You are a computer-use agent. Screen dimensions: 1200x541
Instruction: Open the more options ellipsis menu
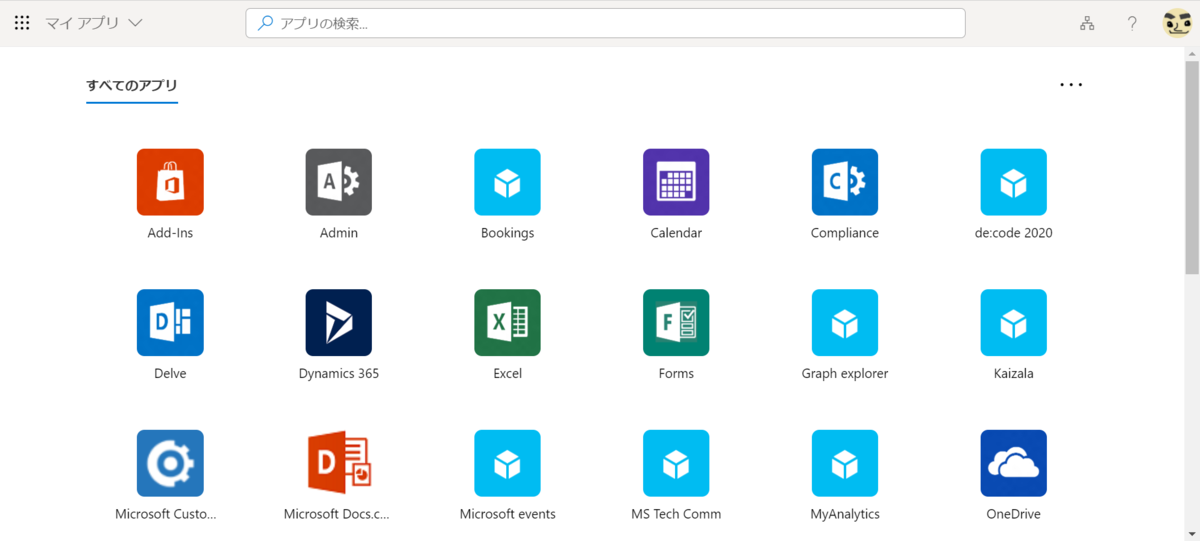click(x=1071, y=85)
